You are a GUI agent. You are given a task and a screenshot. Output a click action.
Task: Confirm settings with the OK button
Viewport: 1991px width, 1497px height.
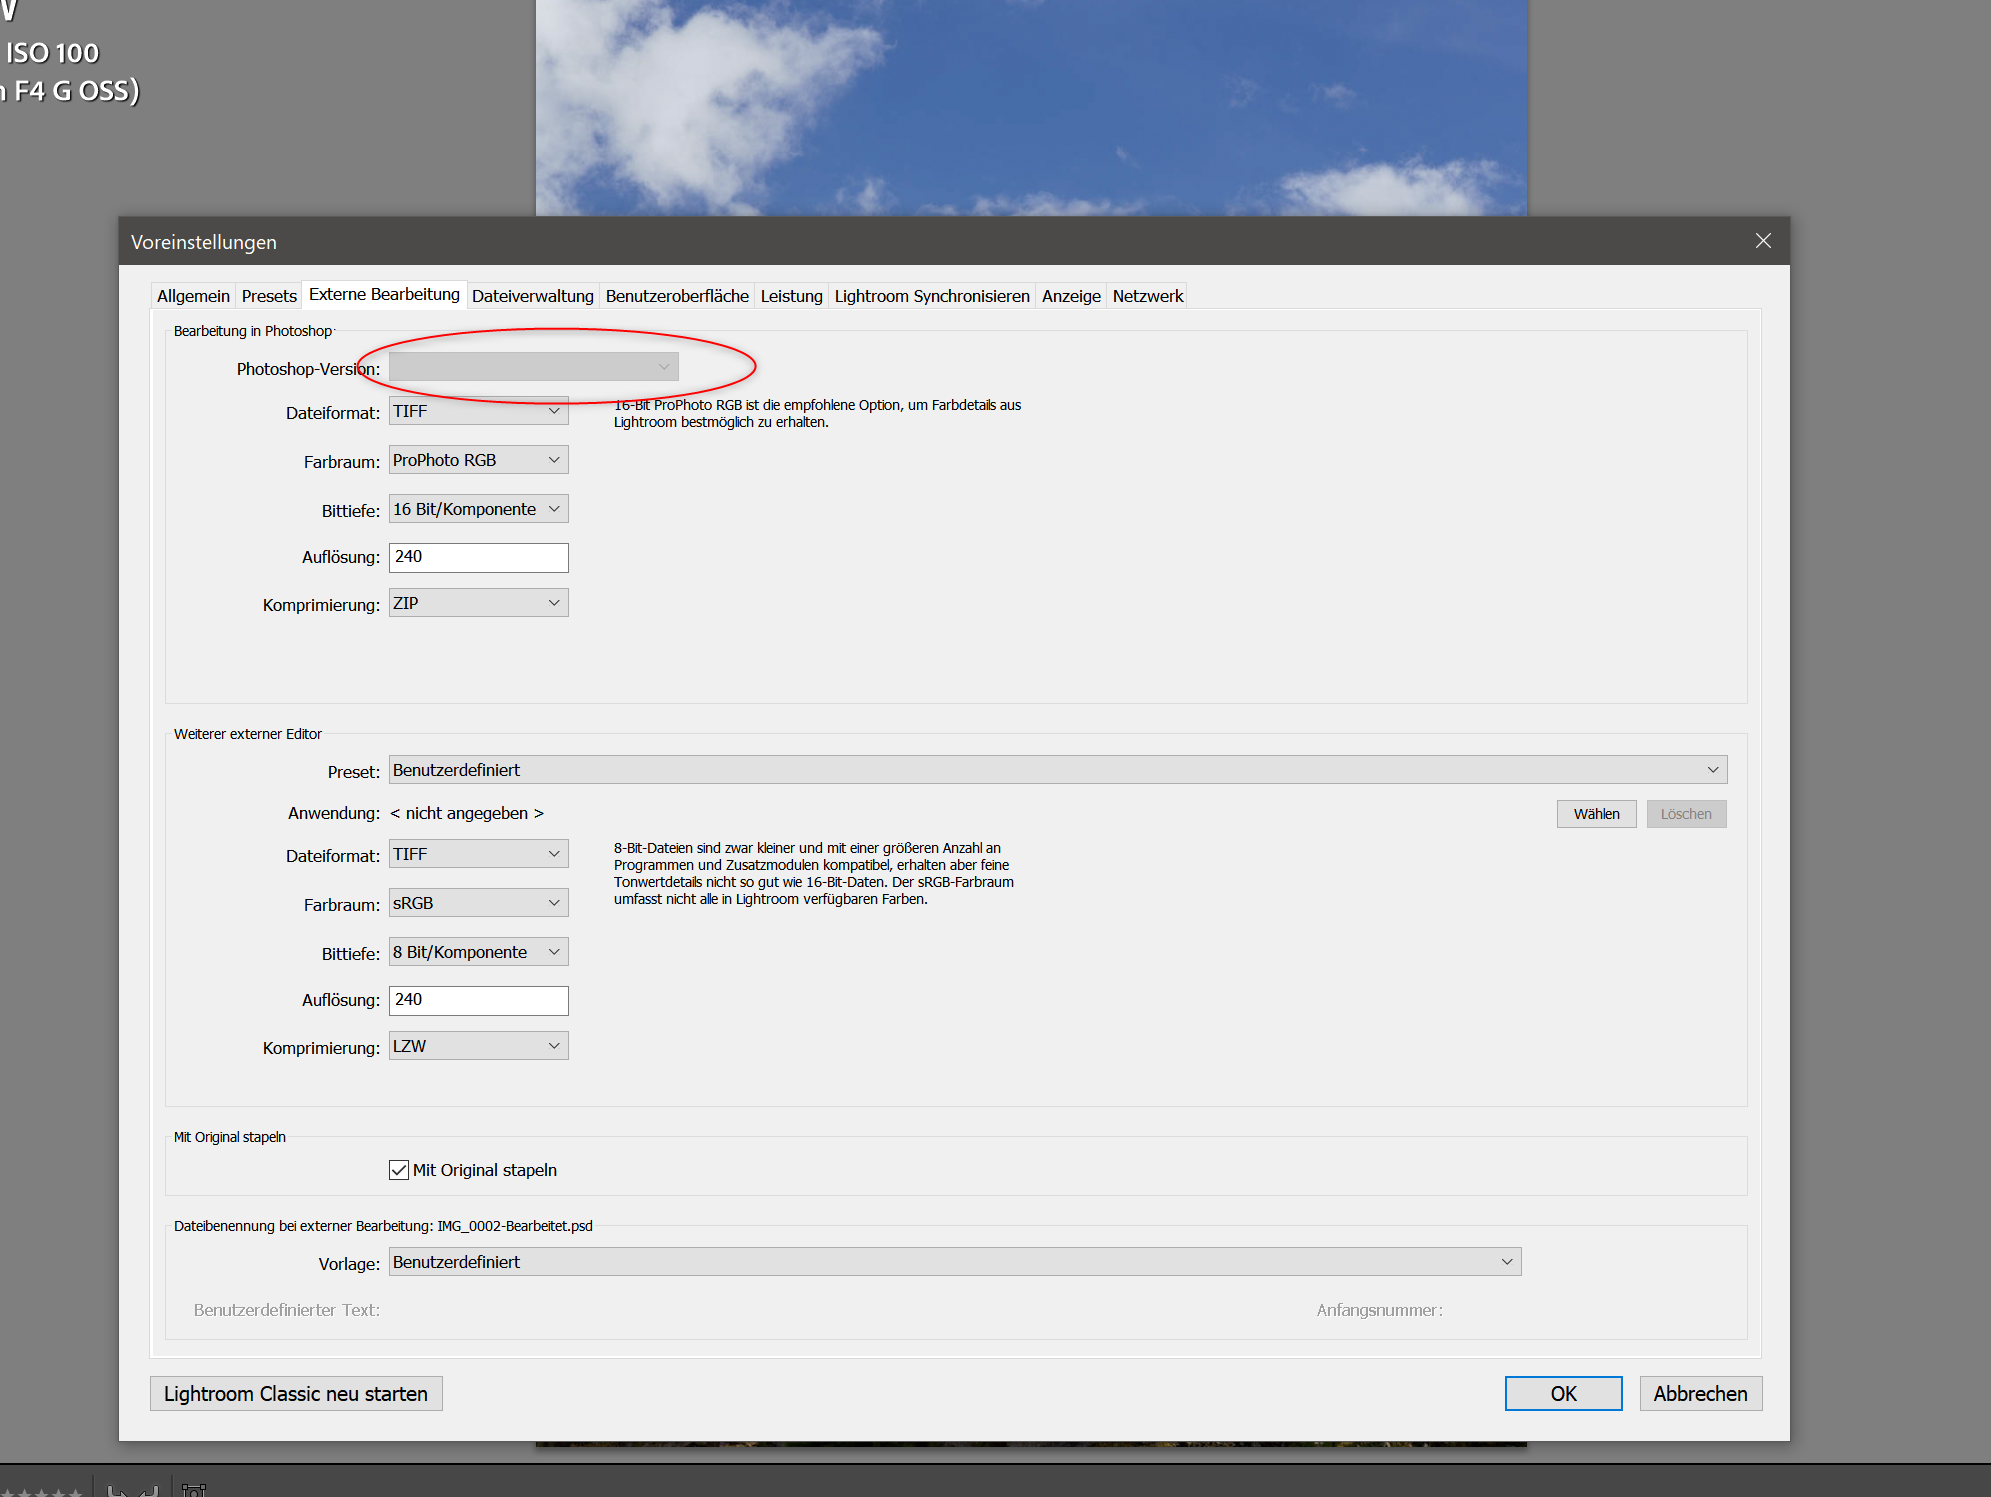pyautogui.click(x=1562, y=1393)
